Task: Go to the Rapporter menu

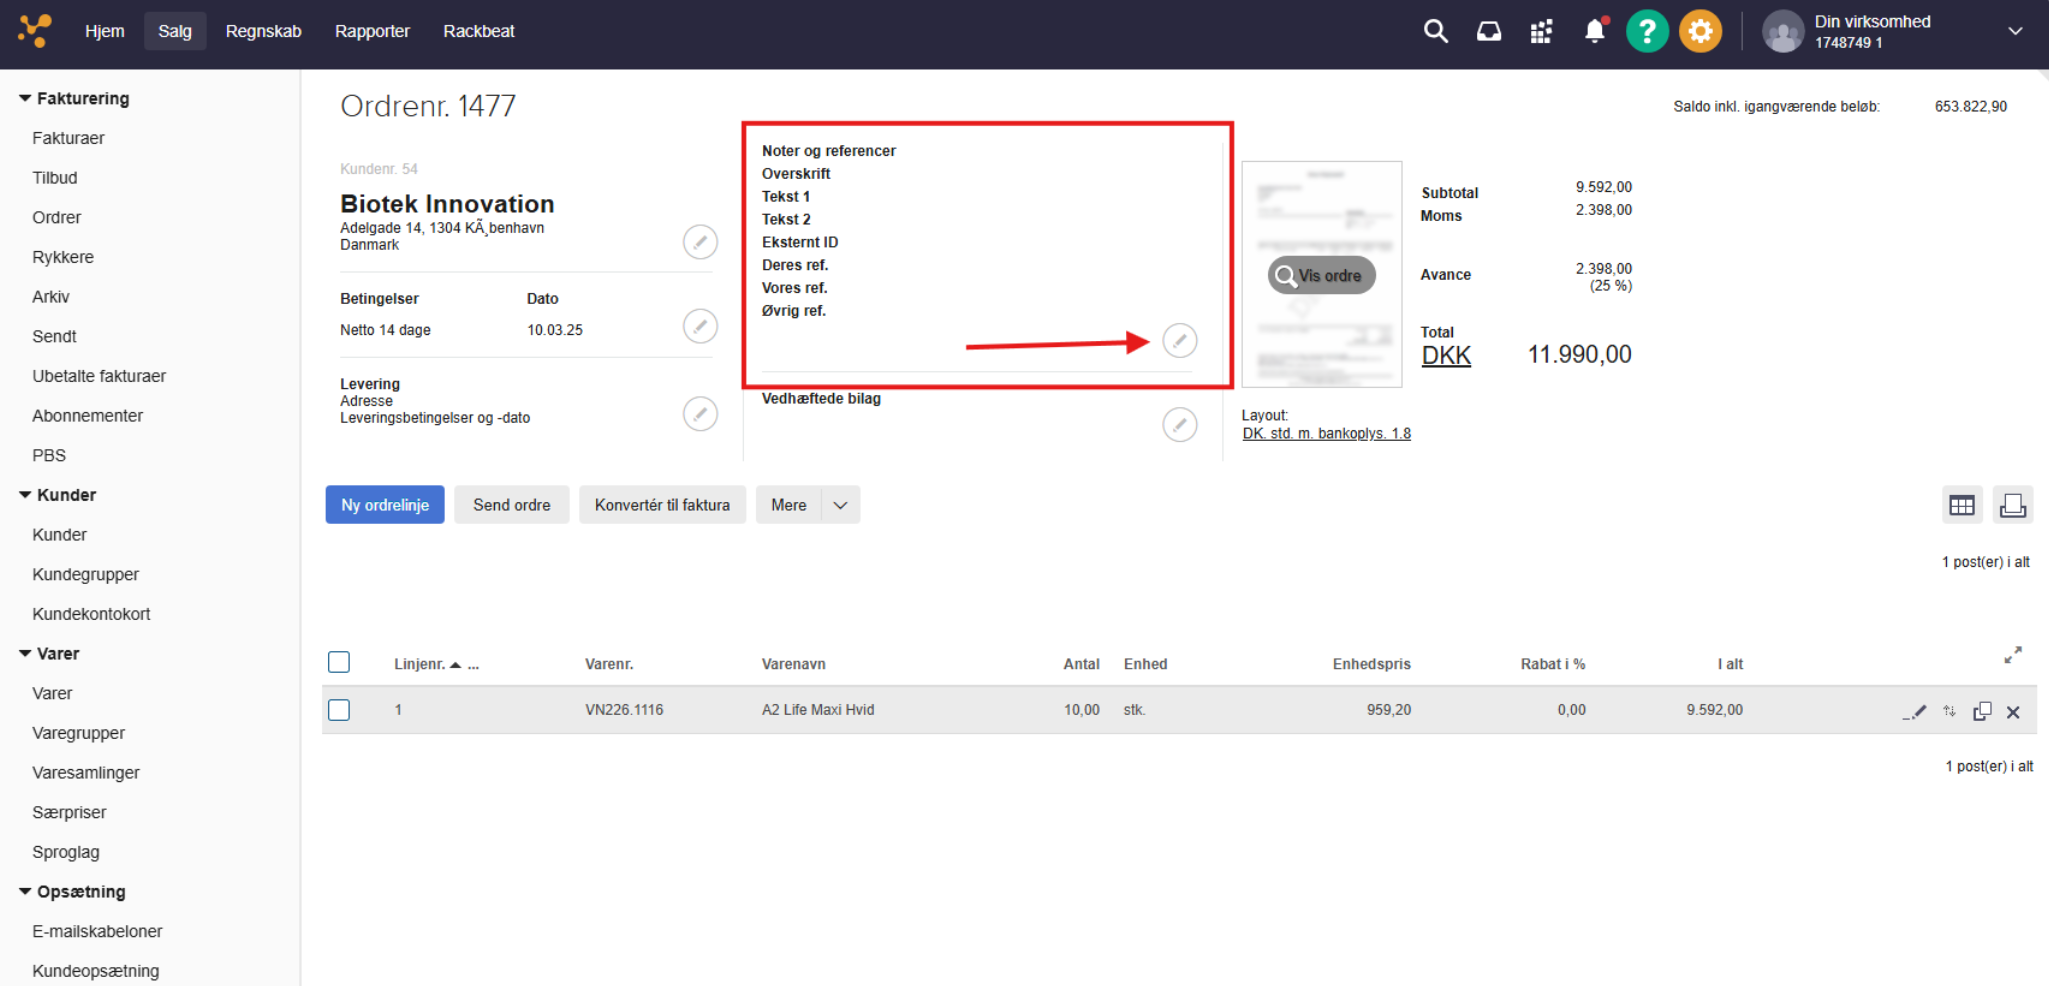Action: pyautogui.click(x=372, y=32)
